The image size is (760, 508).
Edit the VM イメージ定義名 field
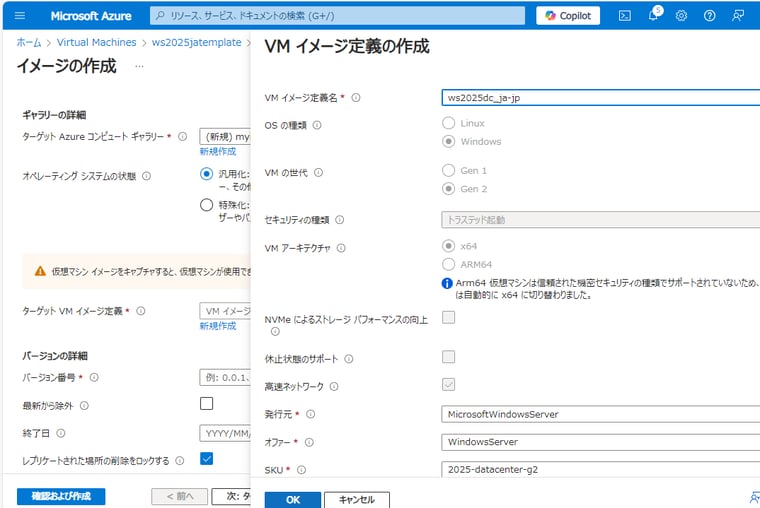601,97
